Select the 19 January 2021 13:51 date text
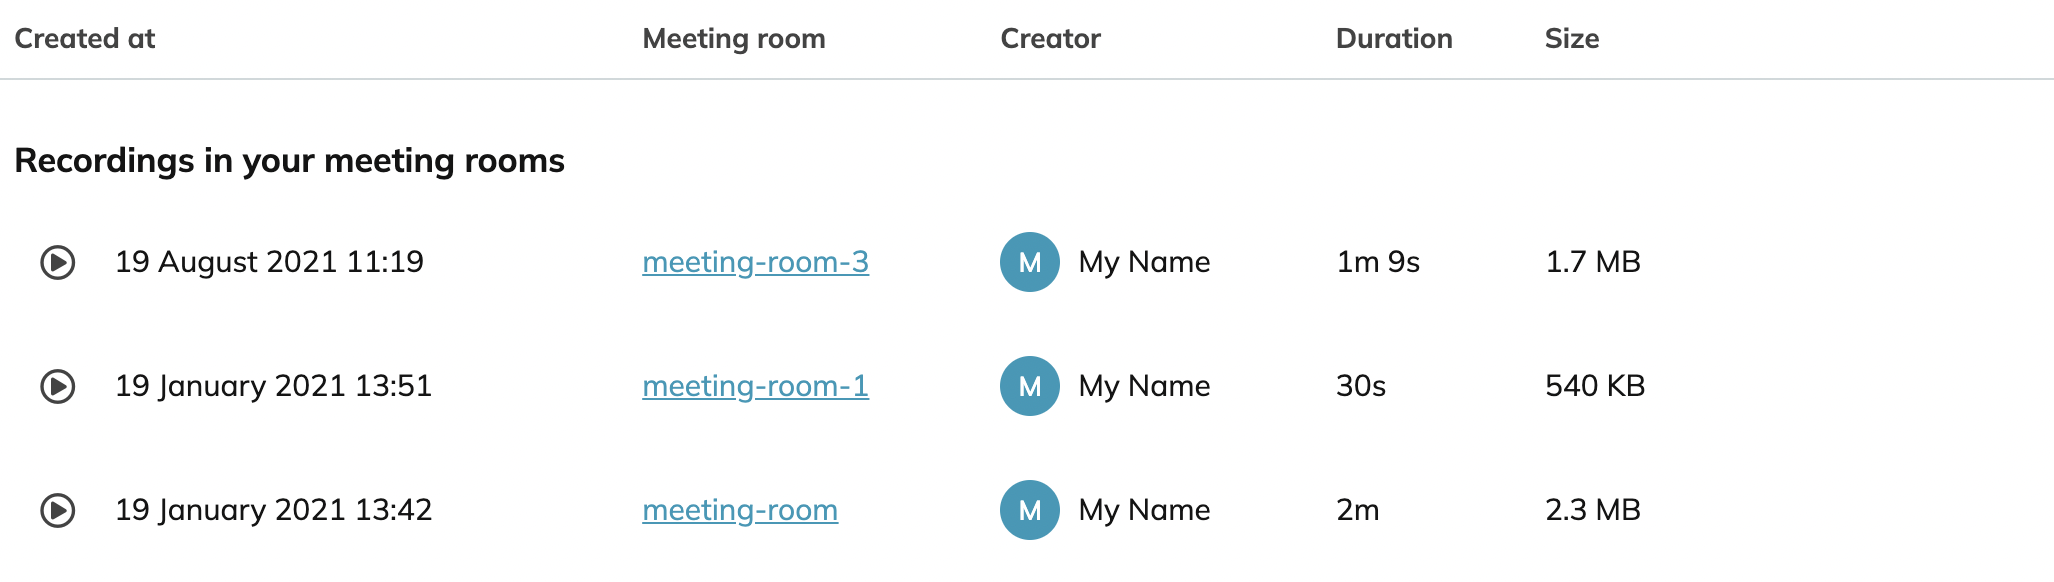2054x582 pixels. [x=273, y=386]
